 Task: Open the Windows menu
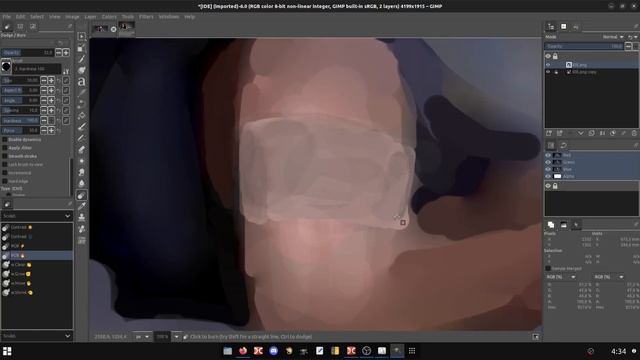point(169,17)
